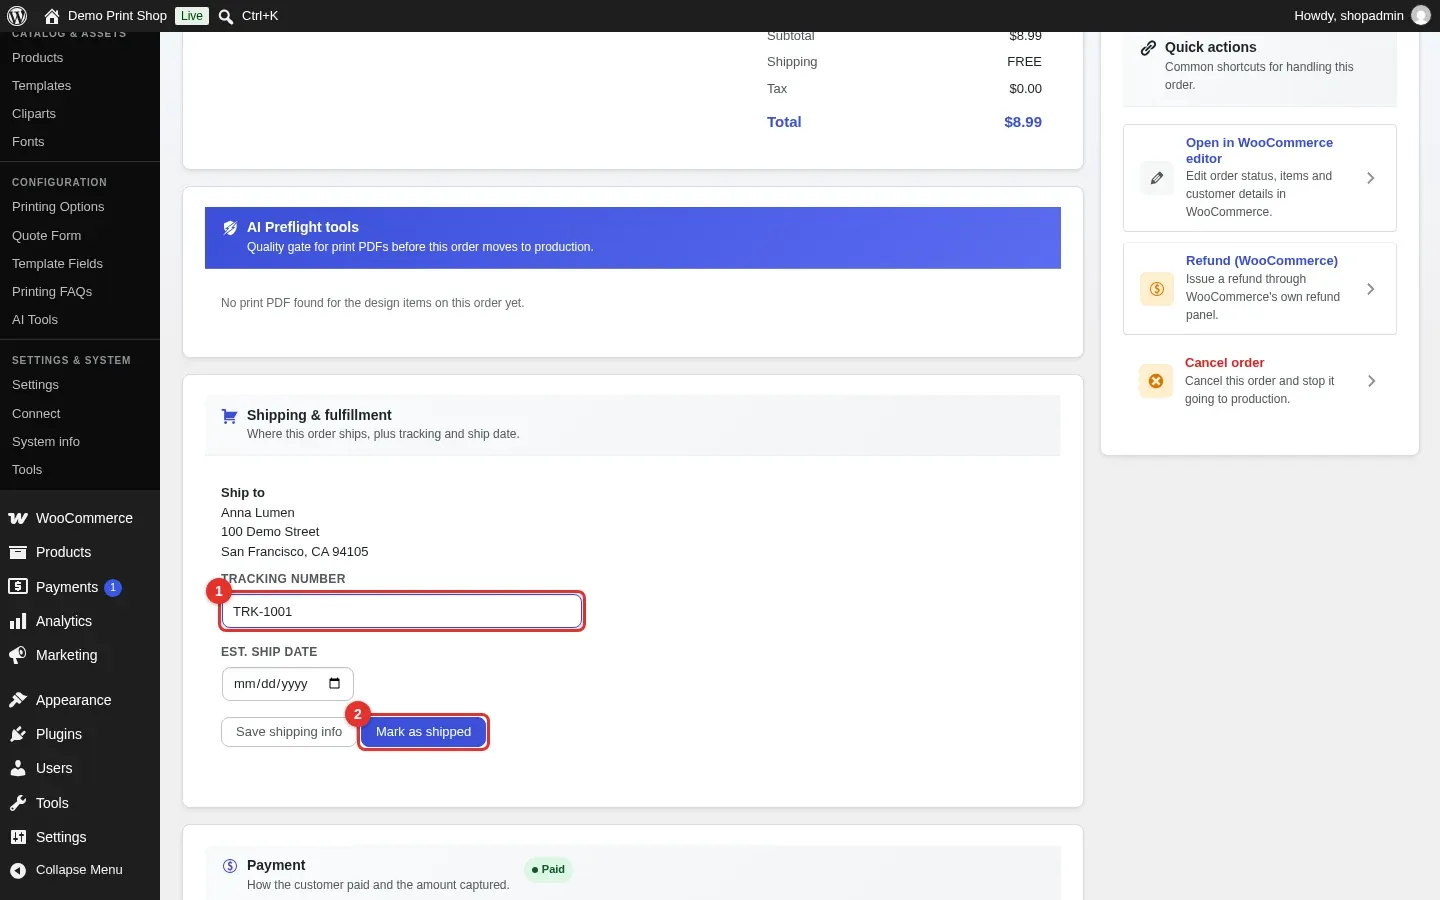Open Quote Form menu item
The width and height of the screenshot is (1440, 900).
click(x=47, y=236)
